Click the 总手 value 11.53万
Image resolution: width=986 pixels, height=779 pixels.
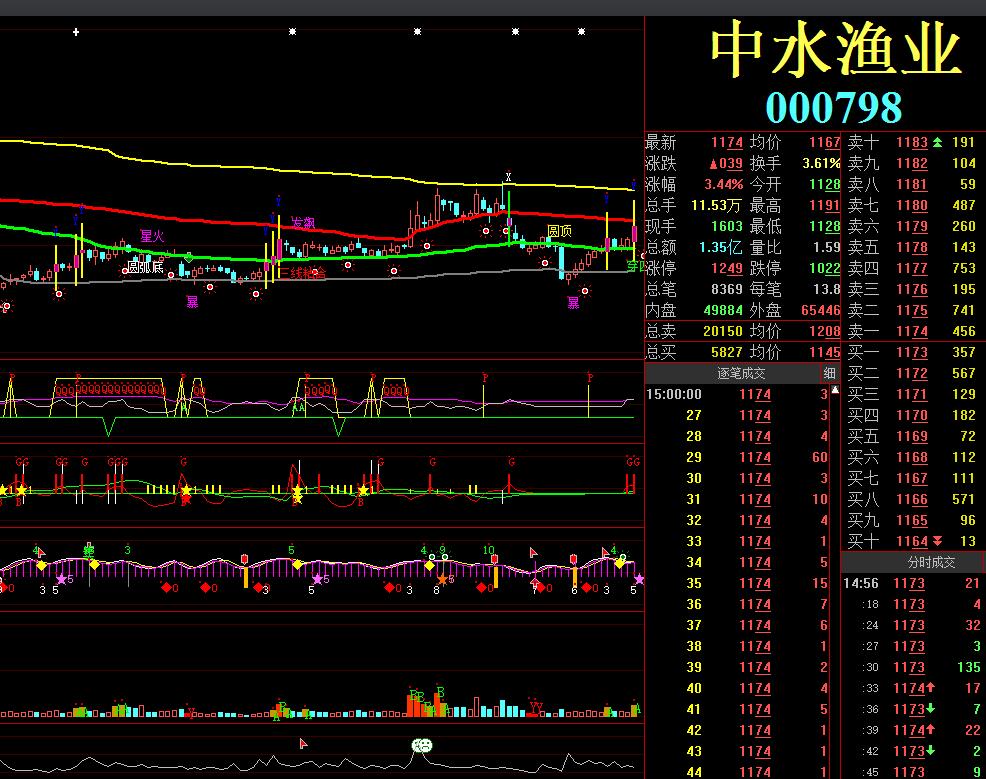[716, 206]
